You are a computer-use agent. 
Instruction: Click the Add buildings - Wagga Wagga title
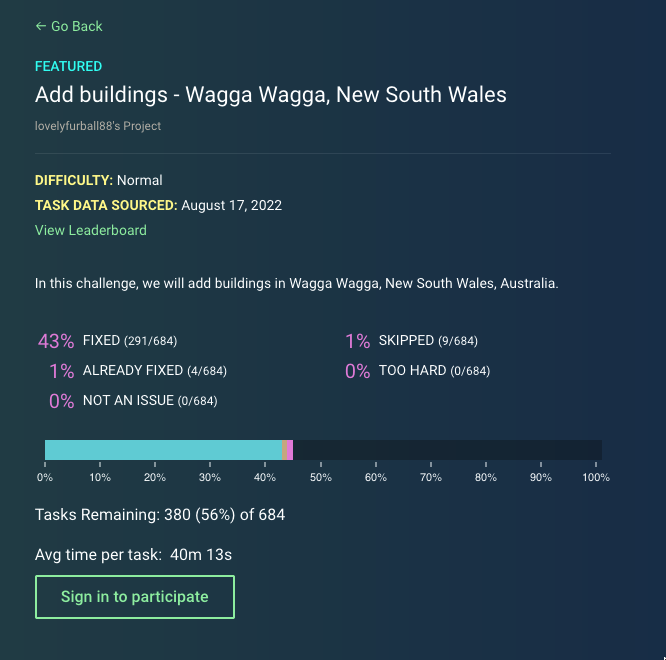[x=271, y=95]
